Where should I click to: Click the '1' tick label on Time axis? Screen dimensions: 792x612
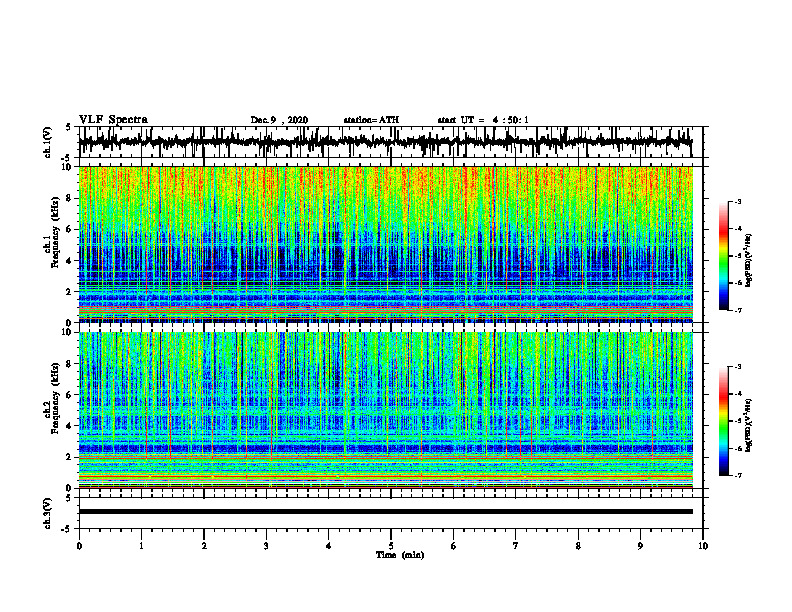[x=142, y=546]
